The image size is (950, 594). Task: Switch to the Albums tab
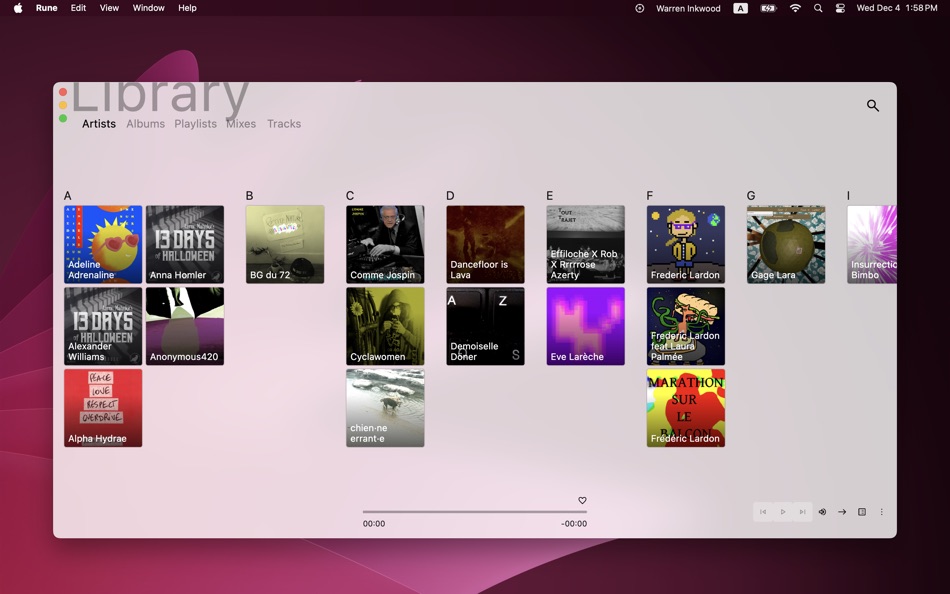click(x=145, y=124)
